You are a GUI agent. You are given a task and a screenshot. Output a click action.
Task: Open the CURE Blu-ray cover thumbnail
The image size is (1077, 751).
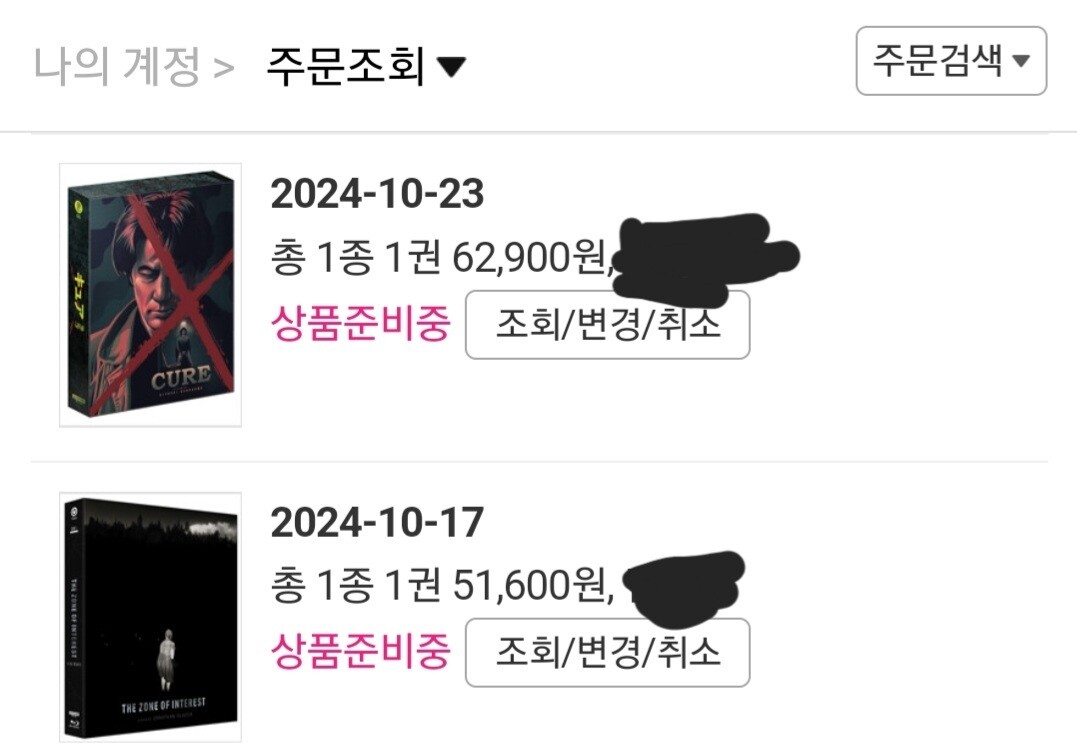click(x=150, y=295)
